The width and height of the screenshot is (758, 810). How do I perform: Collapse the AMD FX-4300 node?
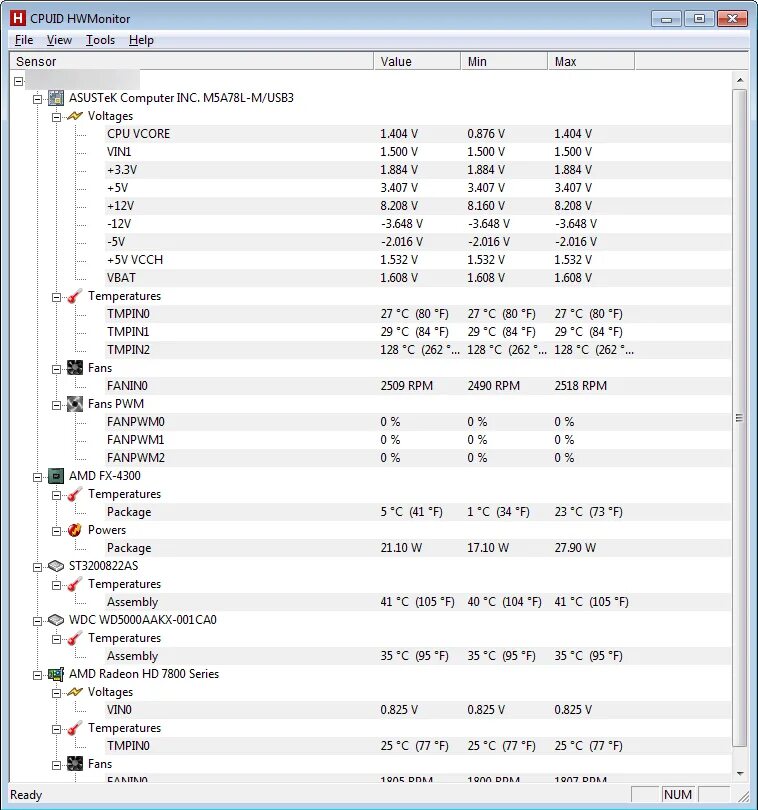coord(37,477)
